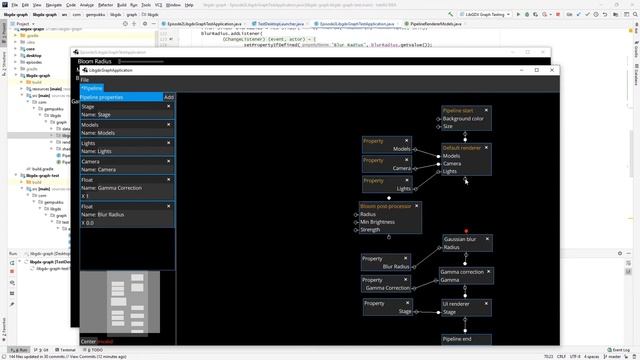Image resolution: width=640 pixels, height=360 pixels.
Task: Click the Run play icon in toolbar
Action: click(518, 14)
